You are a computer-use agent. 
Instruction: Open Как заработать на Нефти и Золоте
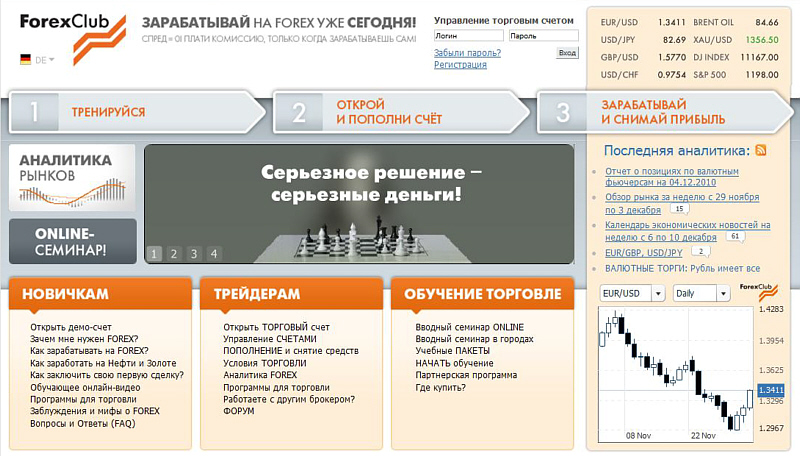[x=103, y=363]
